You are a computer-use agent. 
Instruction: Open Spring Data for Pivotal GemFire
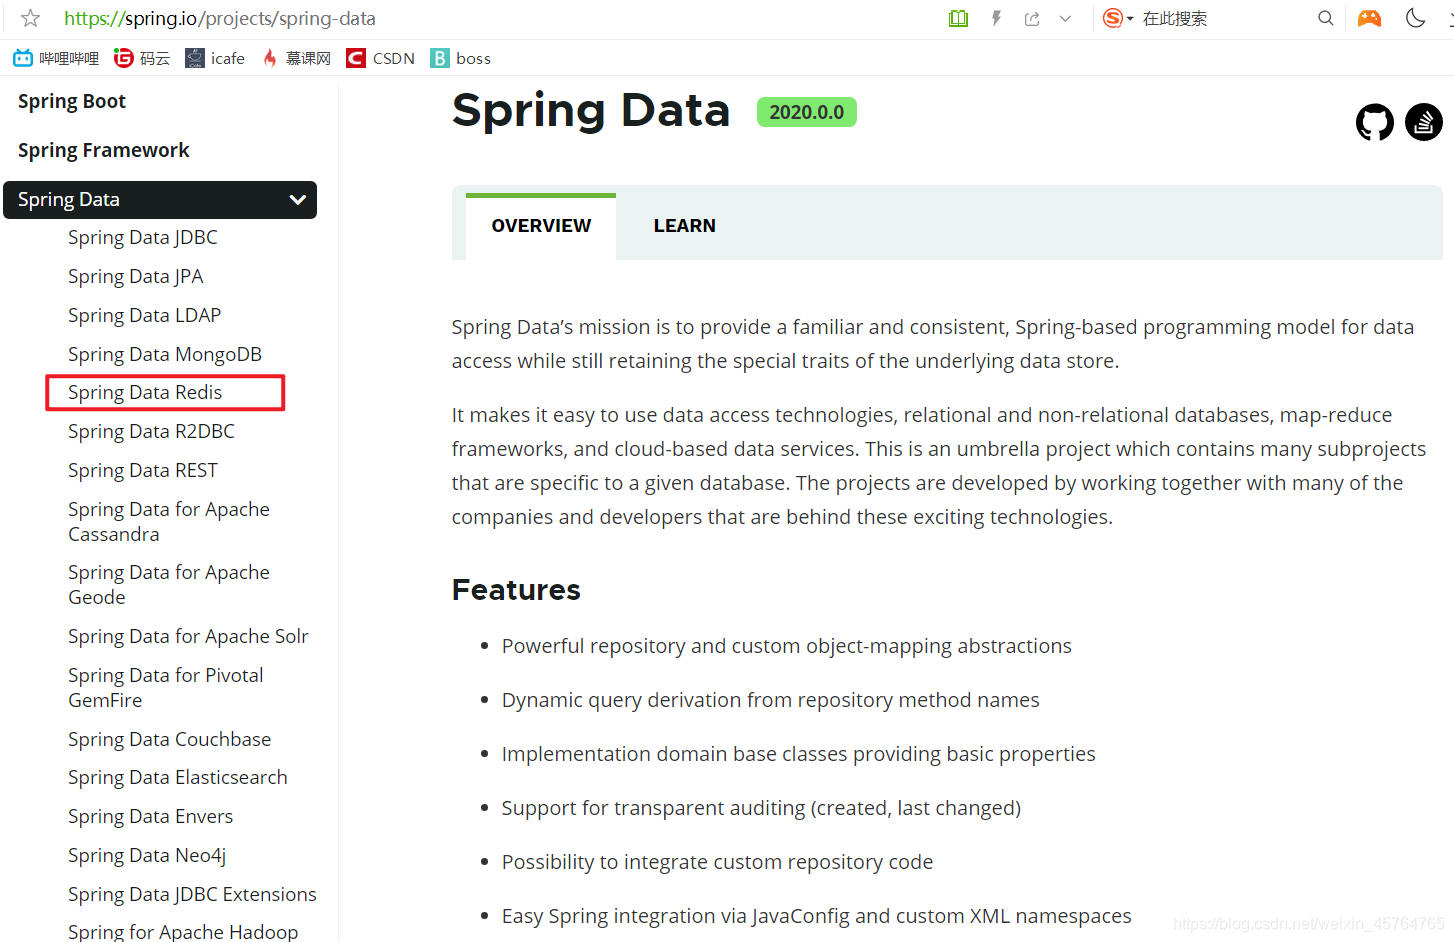[166, 687]
